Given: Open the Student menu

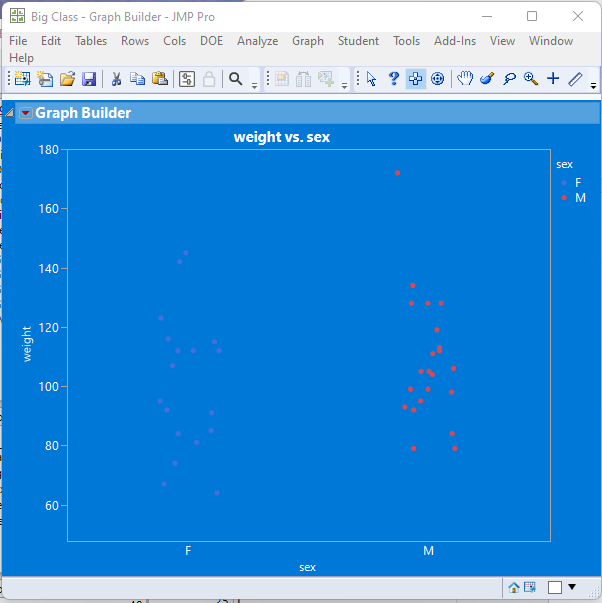Looking at the screenshot, I should 358,41.
